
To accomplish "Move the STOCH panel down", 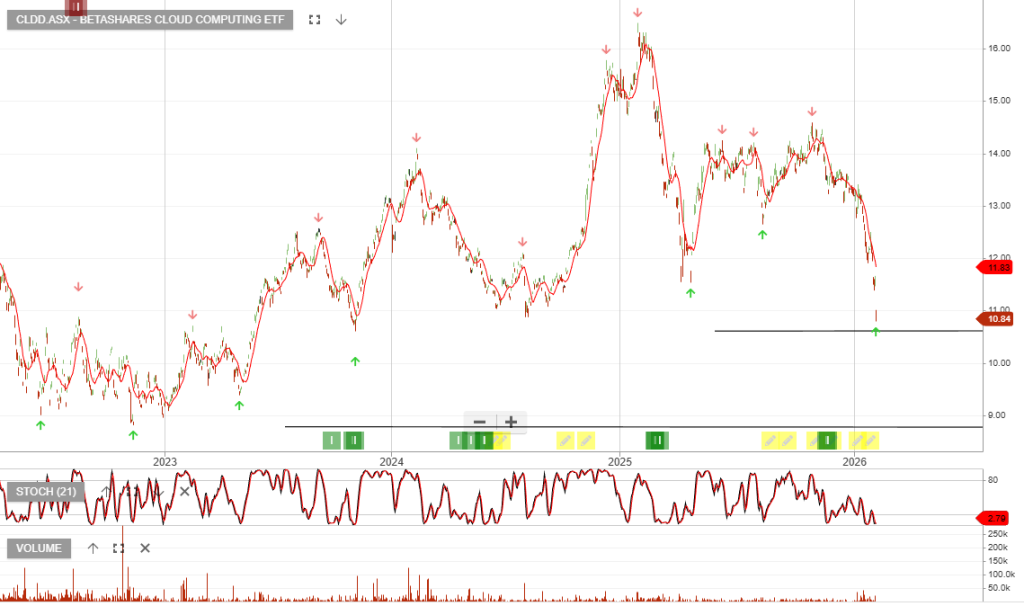I will [158, 491].
